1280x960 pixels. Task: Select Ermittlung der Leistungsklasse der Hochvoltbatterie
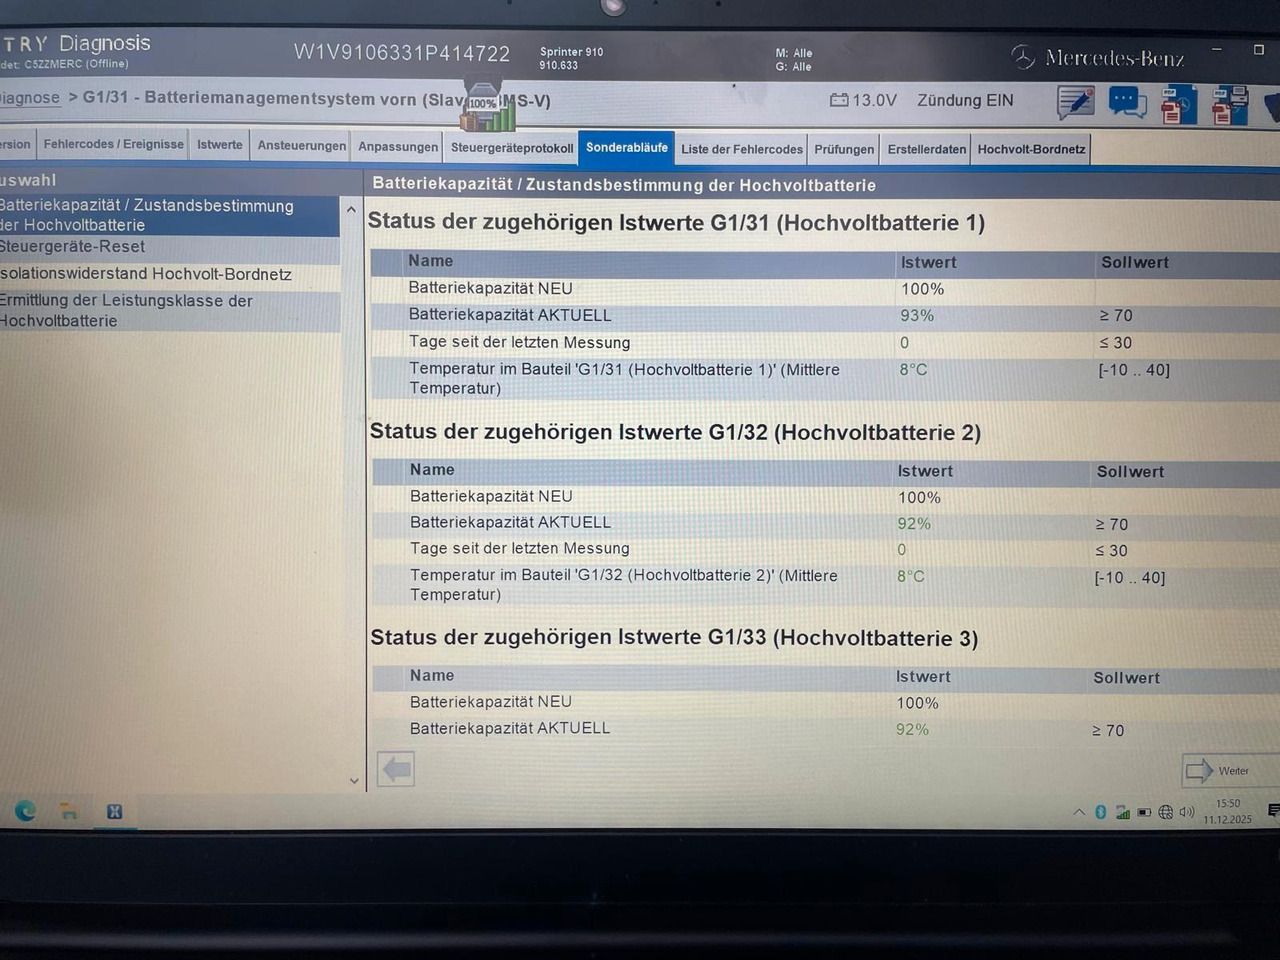(x=168, y=311)
